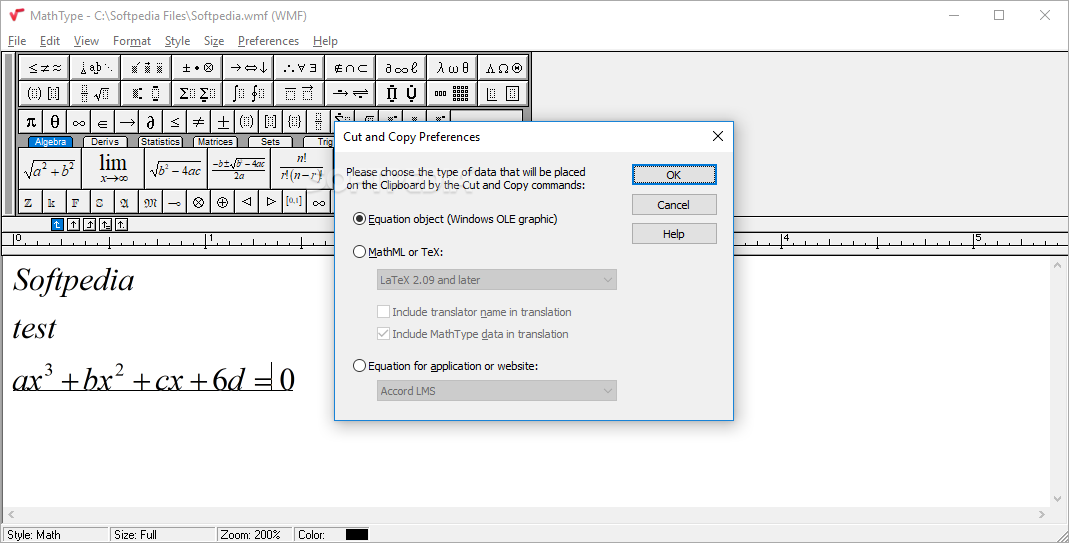Insert the quadratic formula expression

click(239, 168)
